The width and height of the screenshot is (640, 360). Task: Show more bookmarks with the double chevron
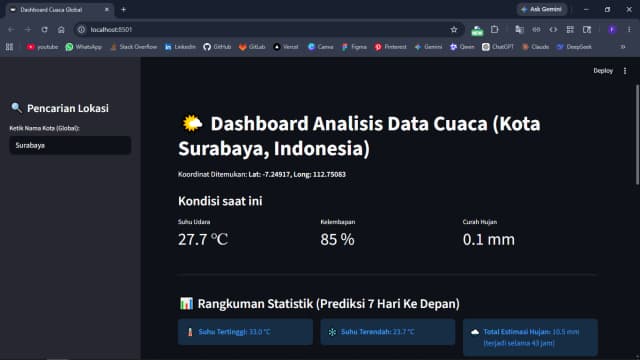[x=623, y=47]
